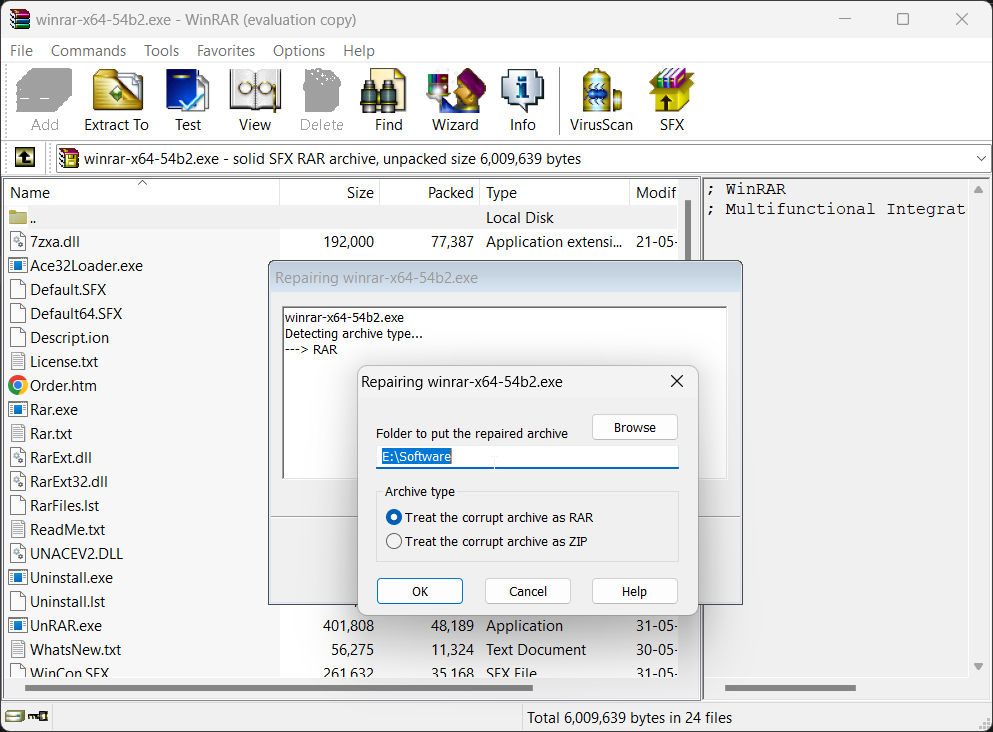The width and height of the screenshot is (993, 732).
Task: Click the Help button in dialog
Action: (634, 591)
